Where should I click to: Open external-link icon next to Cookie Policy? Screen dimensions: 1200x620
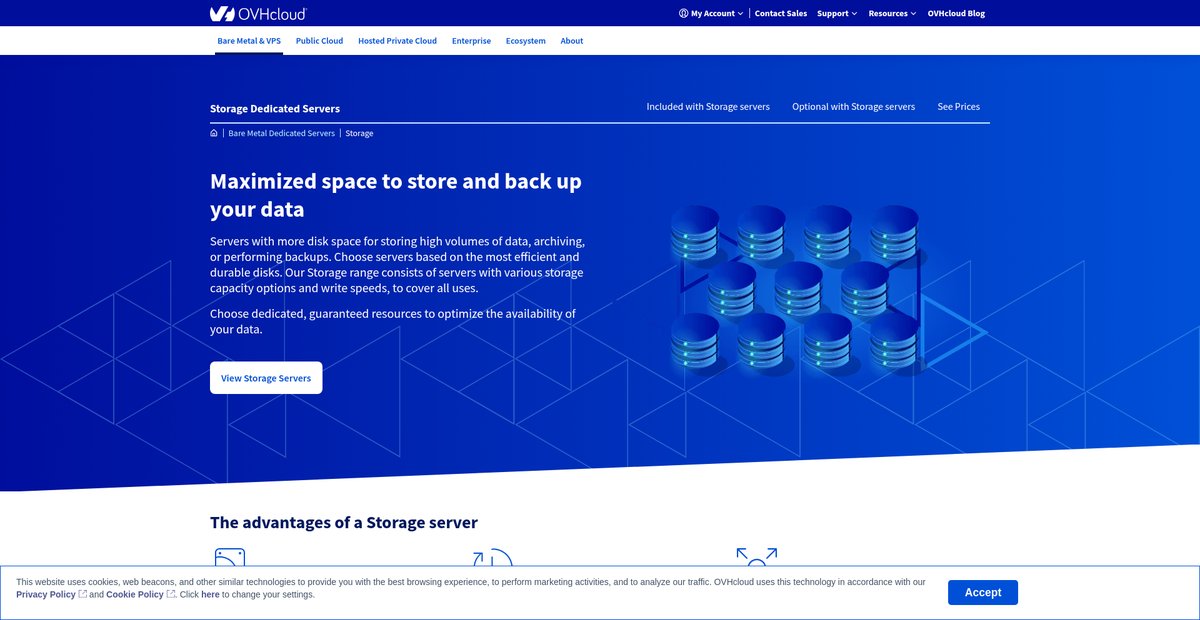(171, 594)
